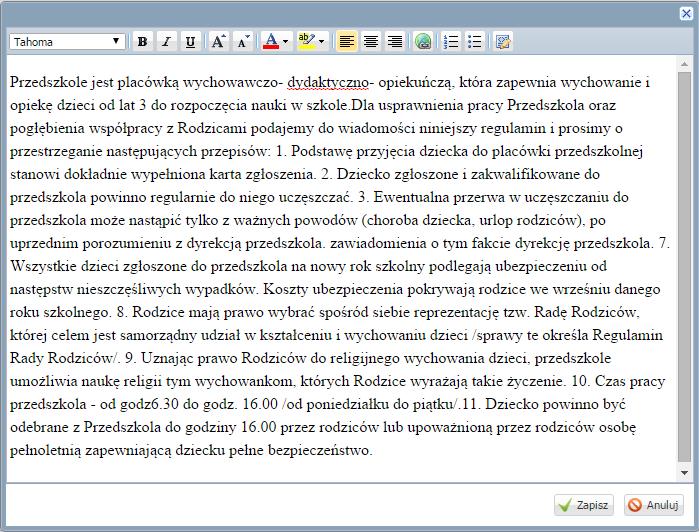Viewport: 699px width, 532px height.
Task: Insert a hyperlink with globe icon
Action: point(423,42)
